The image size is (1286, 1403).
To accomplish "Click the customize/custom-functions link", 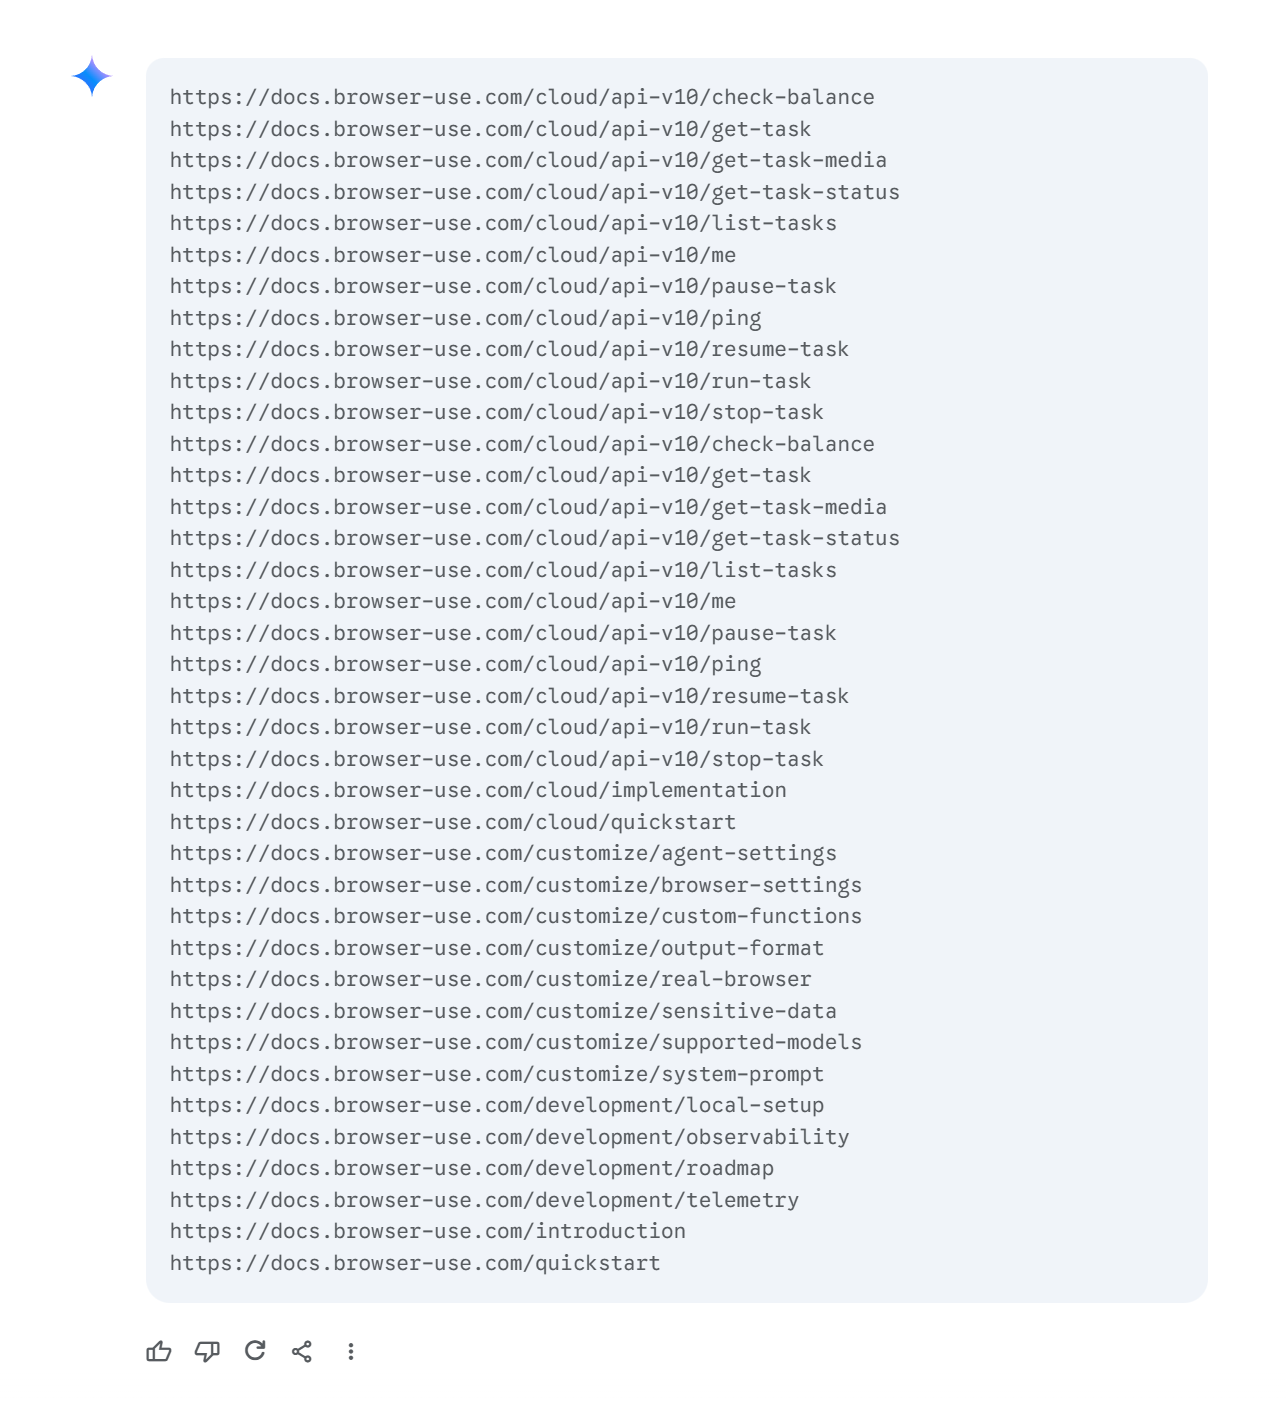I will [x=516, y=917].
